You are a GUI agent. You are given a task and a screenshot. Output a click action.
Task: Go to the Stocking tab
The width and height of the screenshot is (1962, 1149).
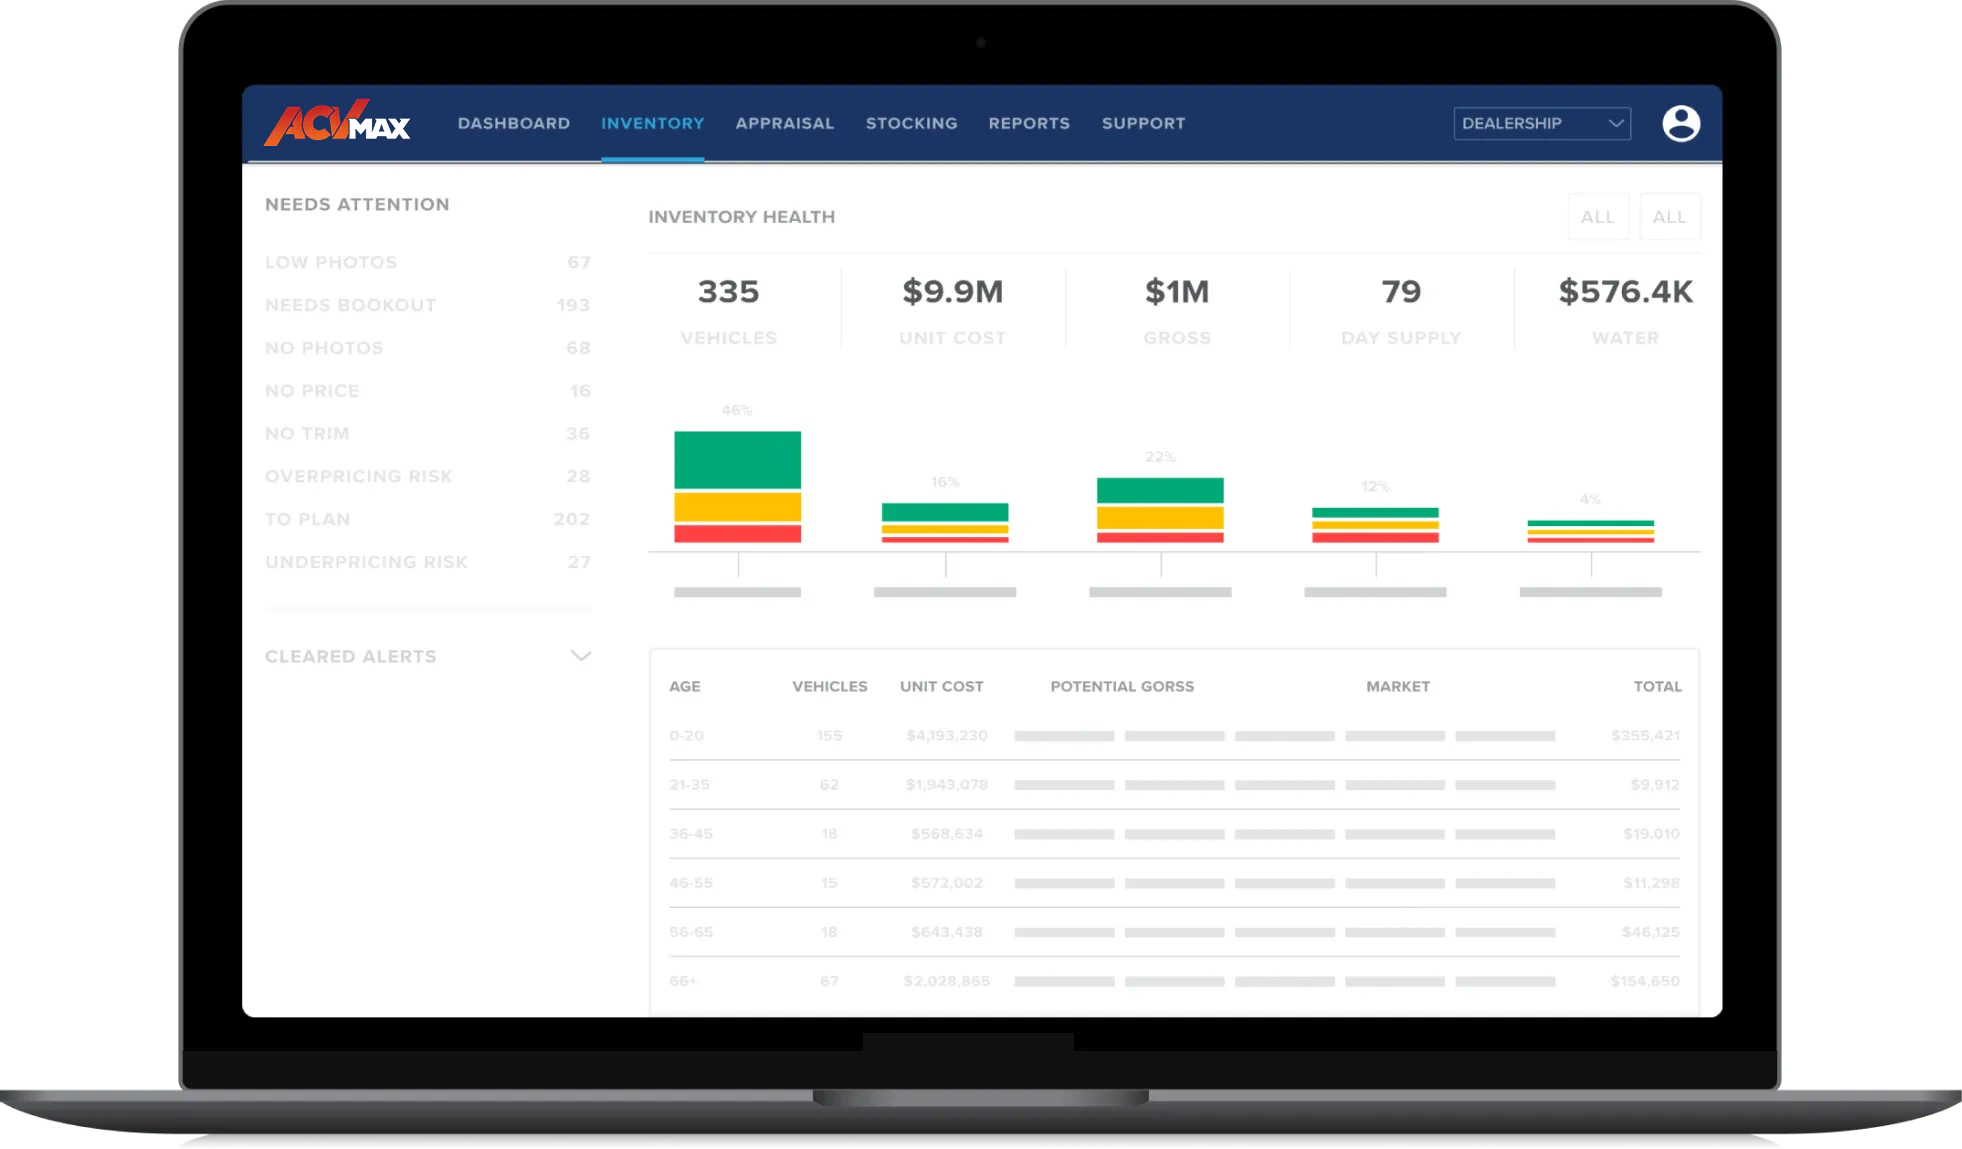(x=911, y=123)
